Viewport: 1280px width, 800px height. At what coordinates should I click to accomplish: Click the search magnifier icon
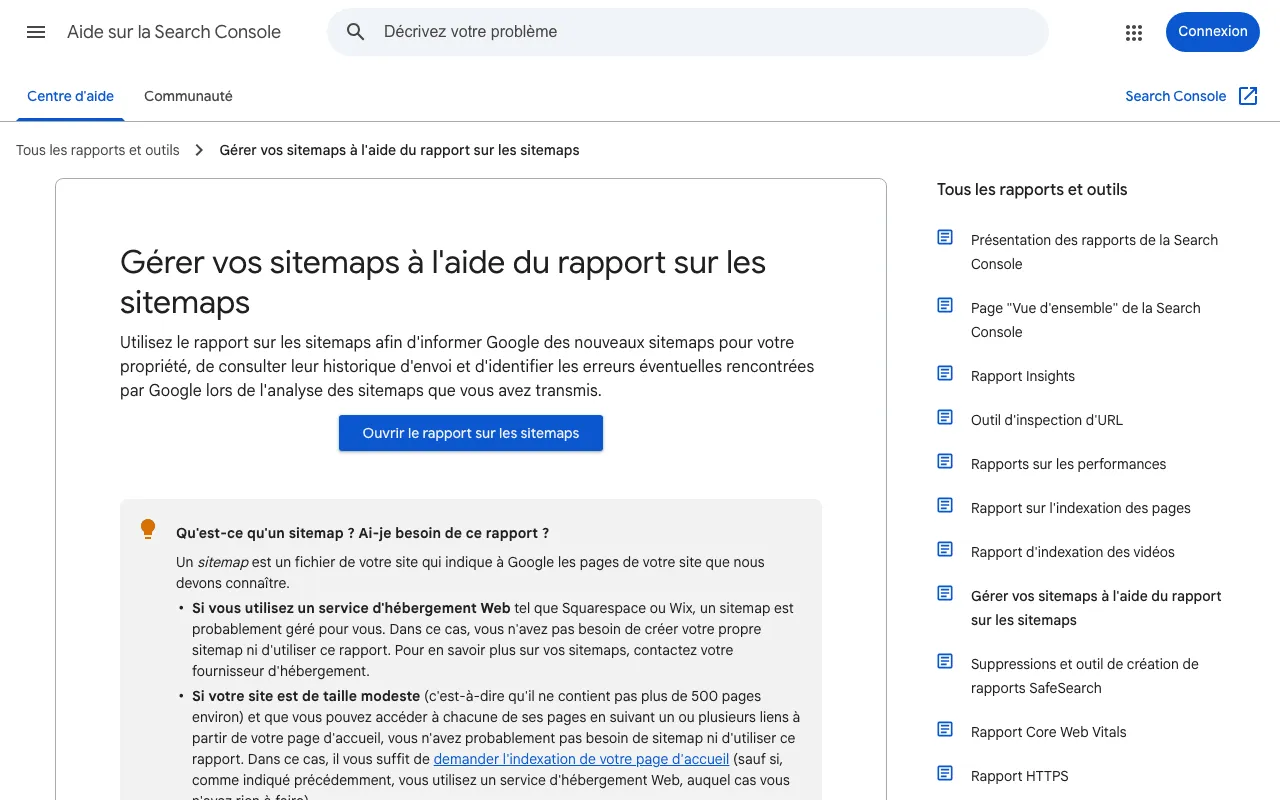click(x=355, y=32)
